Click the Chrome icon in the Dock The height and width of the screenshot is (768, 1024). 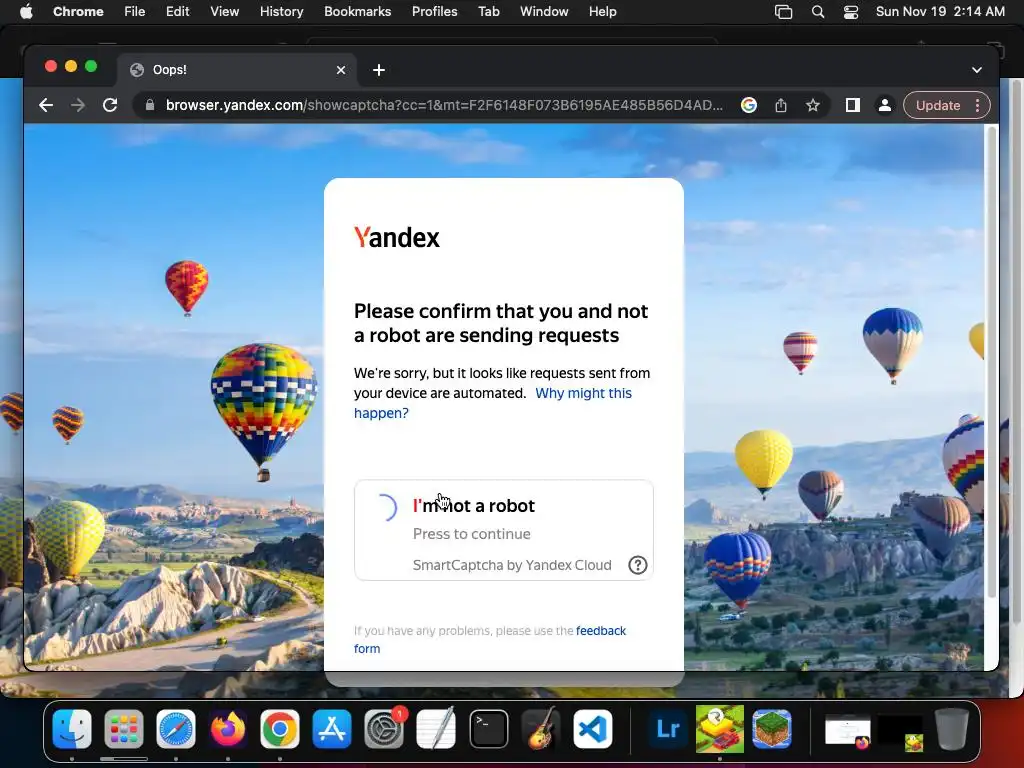click(x=280, y=729)
